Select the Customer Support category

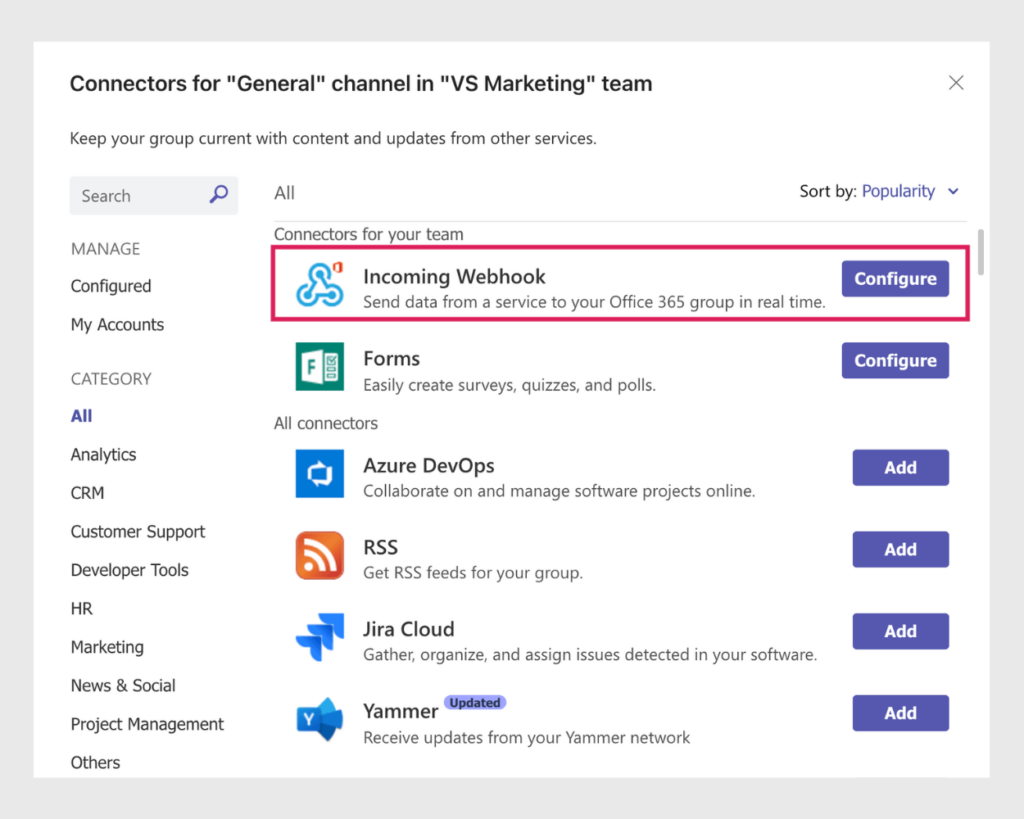point(138,532)
